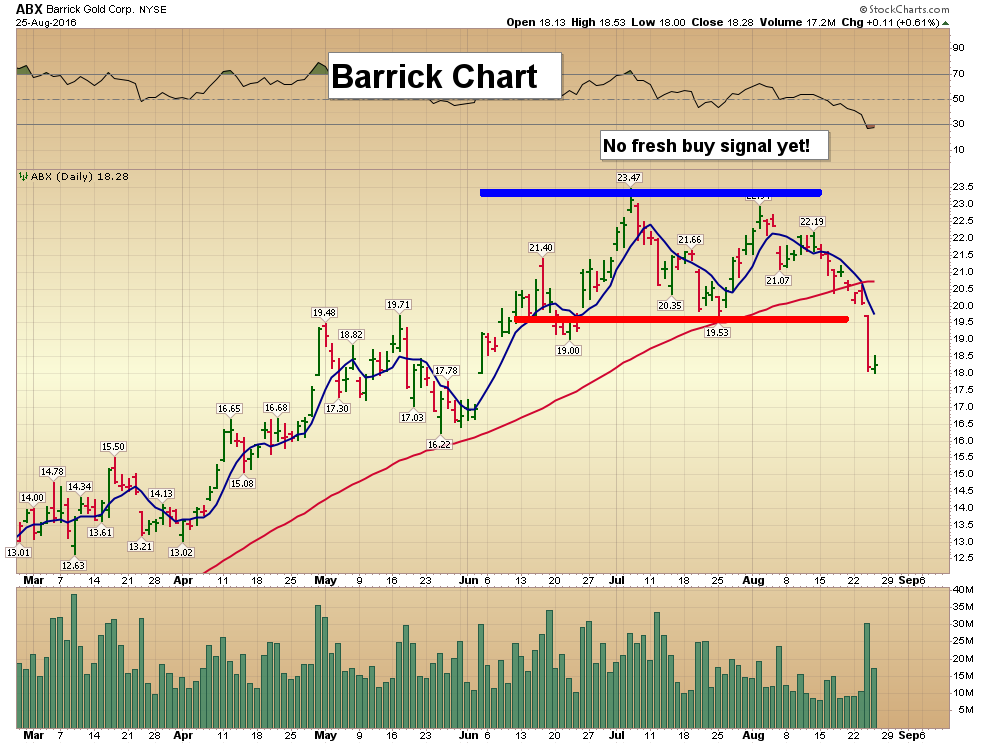Click the red support line near 19.5
Image resolution: width=990 pixels, height=744 pixels.
[682, 320]
